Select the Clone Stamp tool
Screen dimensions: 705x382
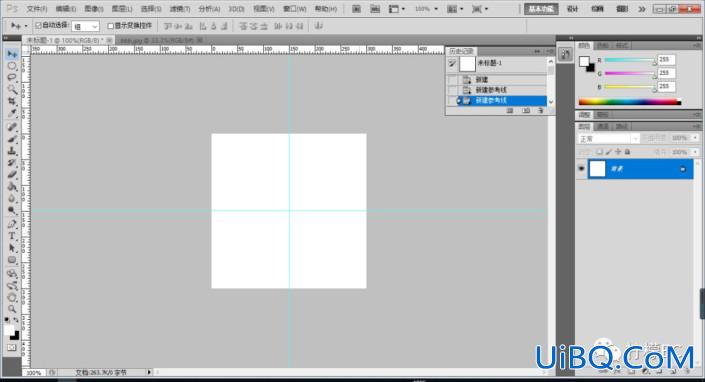12,151
